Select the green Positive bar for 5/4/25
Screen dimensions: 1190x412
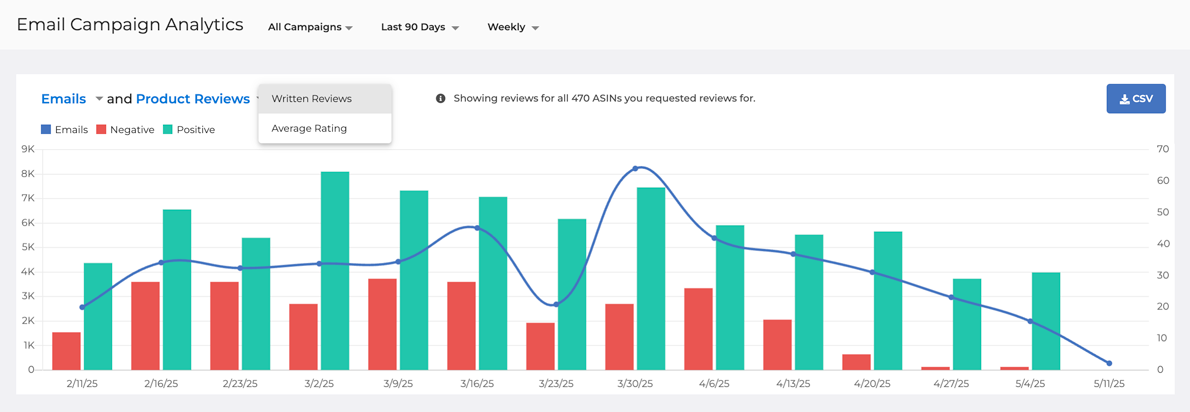coord(1046,320)
